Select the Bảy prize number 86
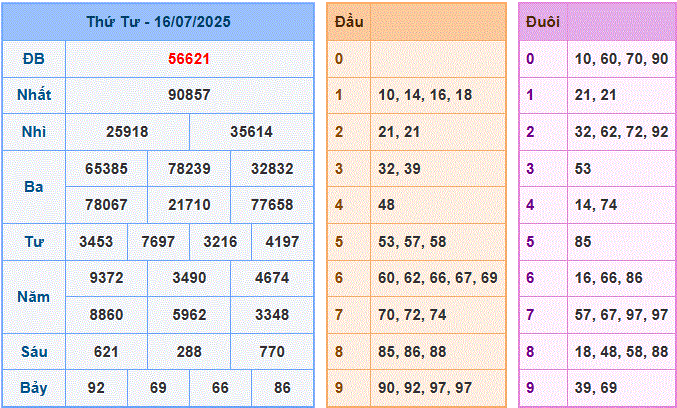Viewport: 677px width, 408px height. coord(282,388)
